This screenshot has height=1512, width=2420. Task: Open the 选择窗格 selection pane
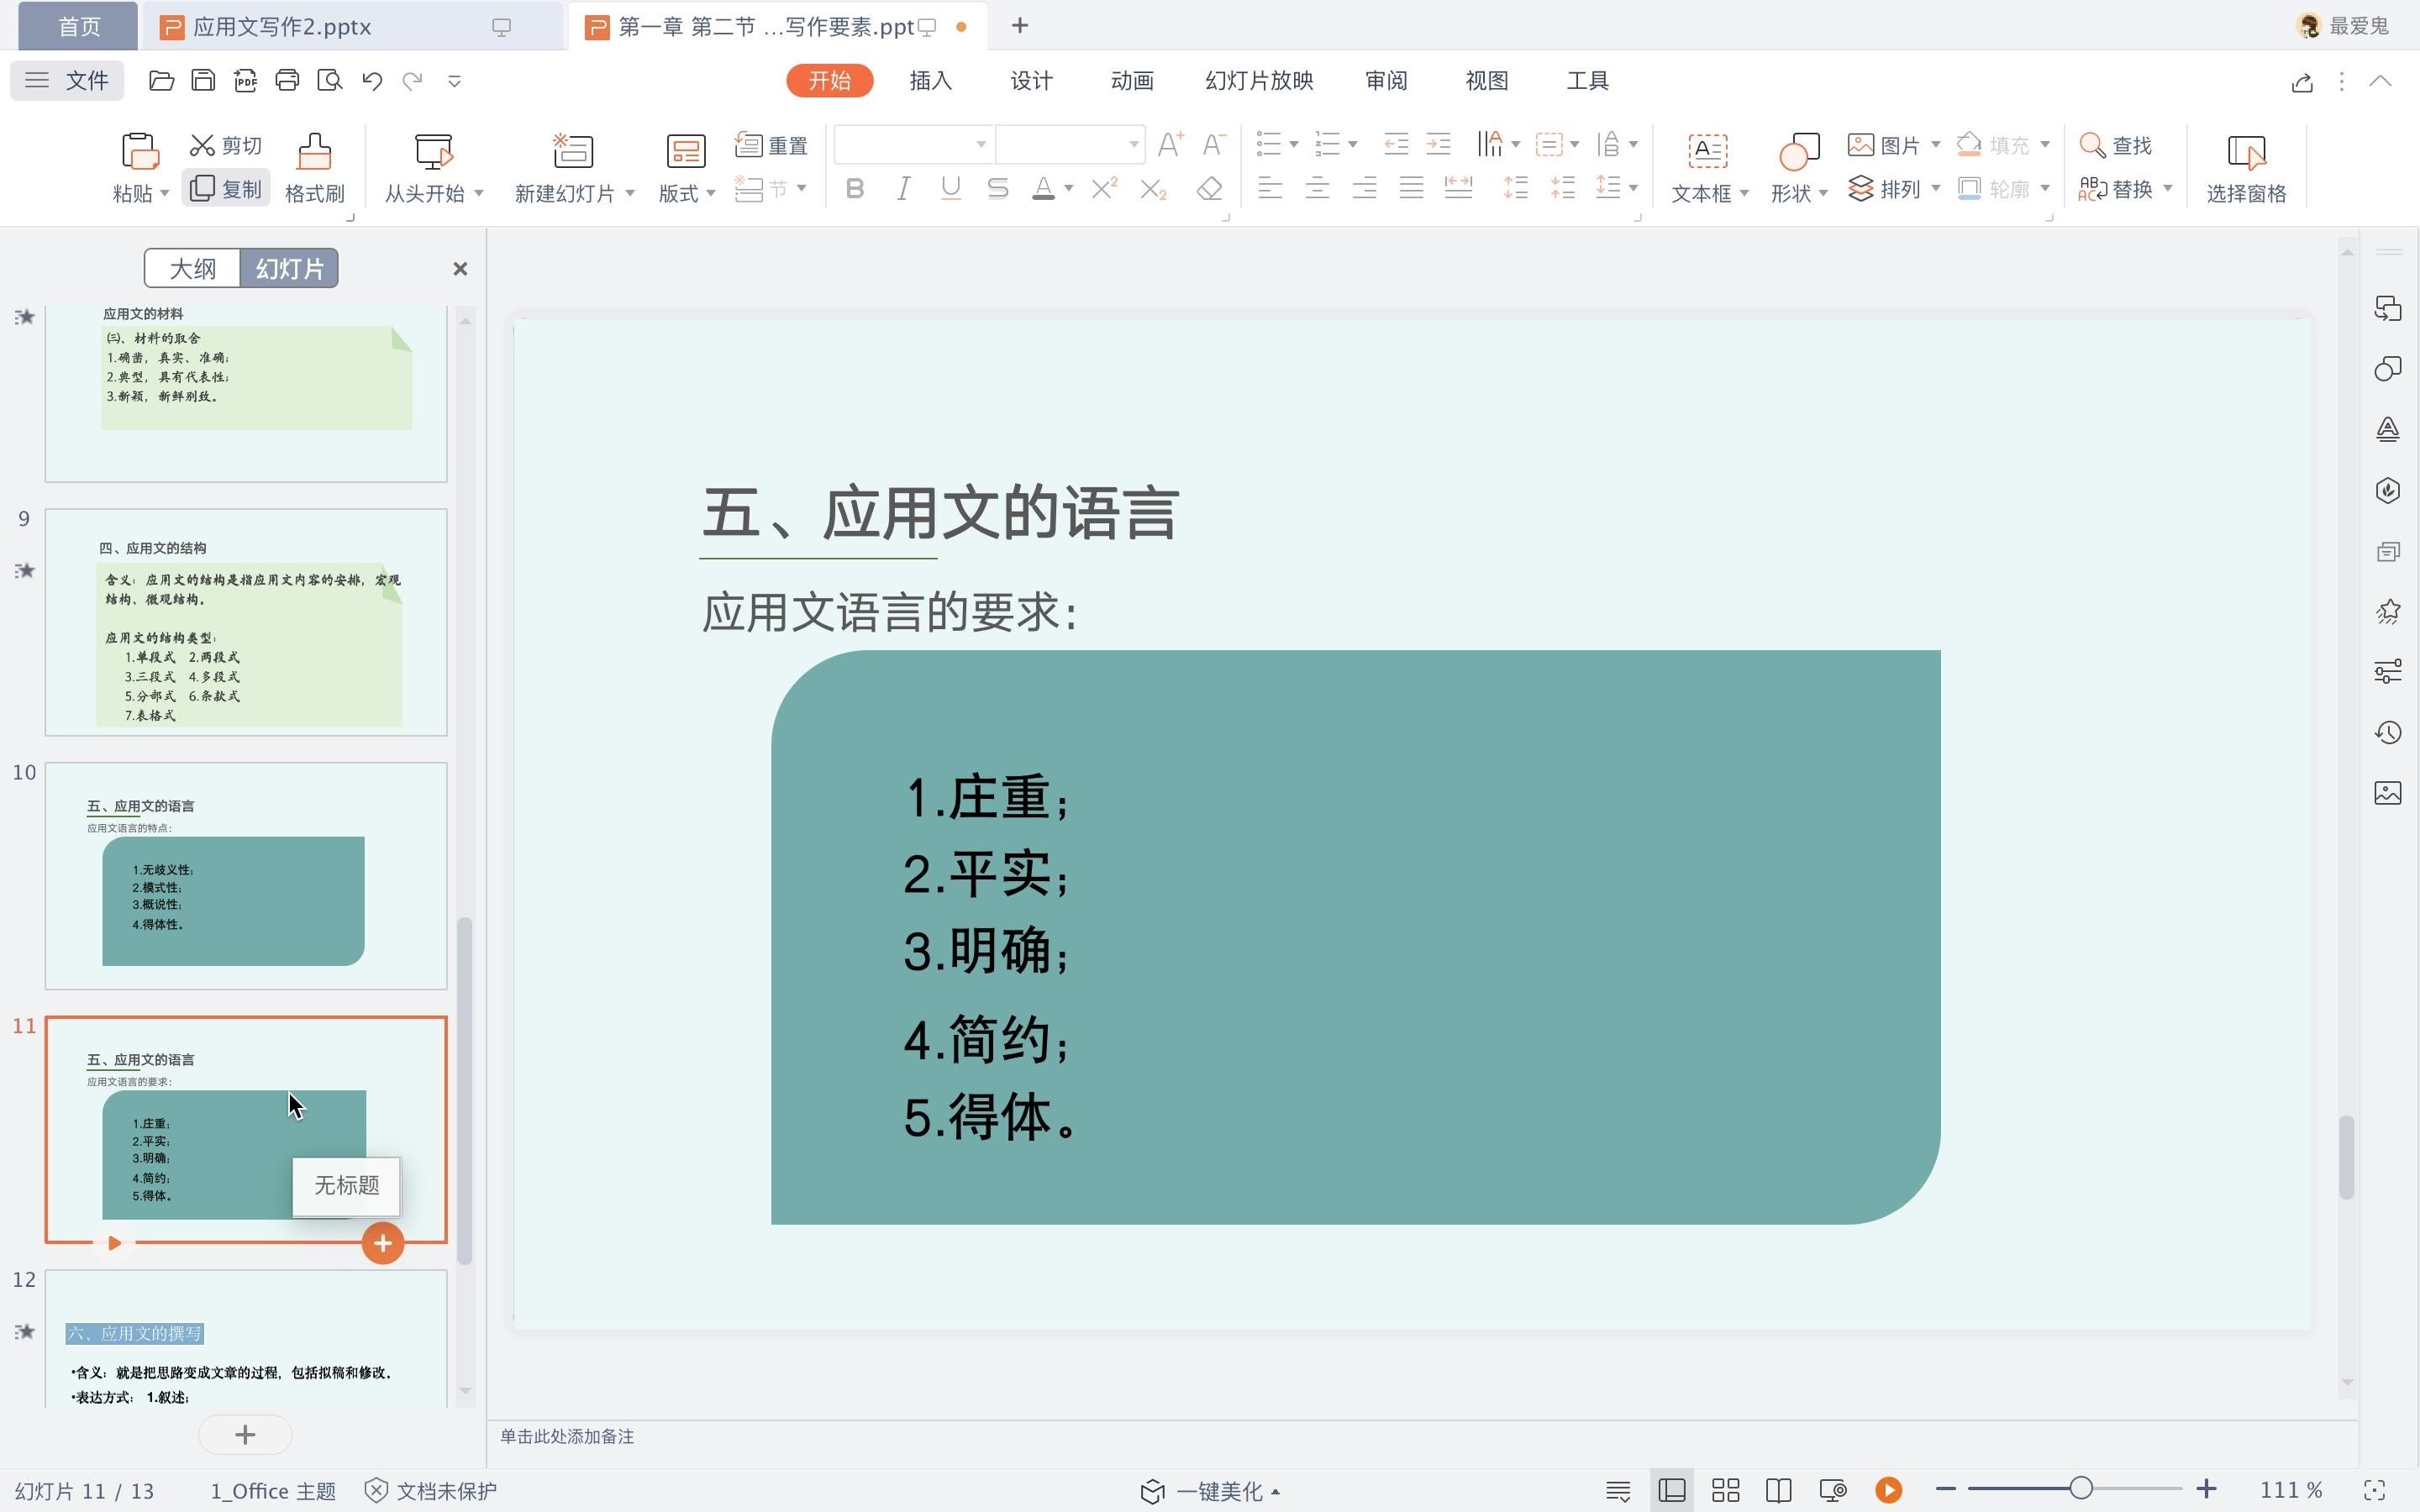click(2246, 168)
